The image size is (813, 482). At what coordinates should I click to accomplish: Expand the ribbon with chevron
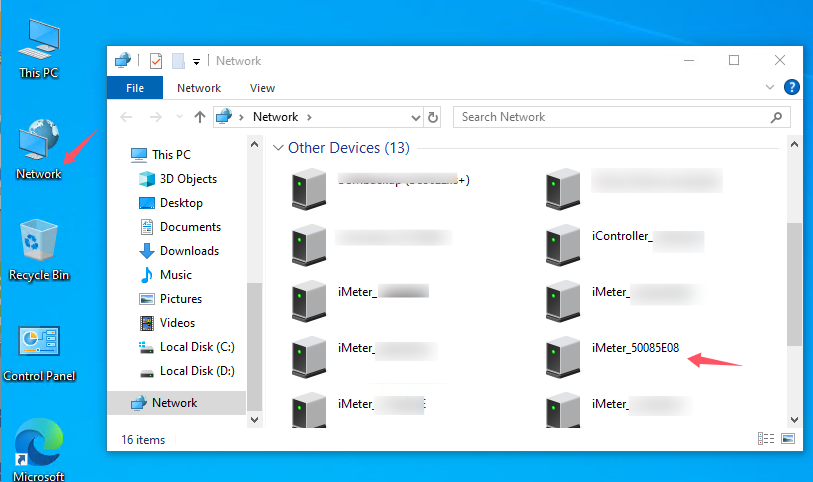click(x=771, y=88)
